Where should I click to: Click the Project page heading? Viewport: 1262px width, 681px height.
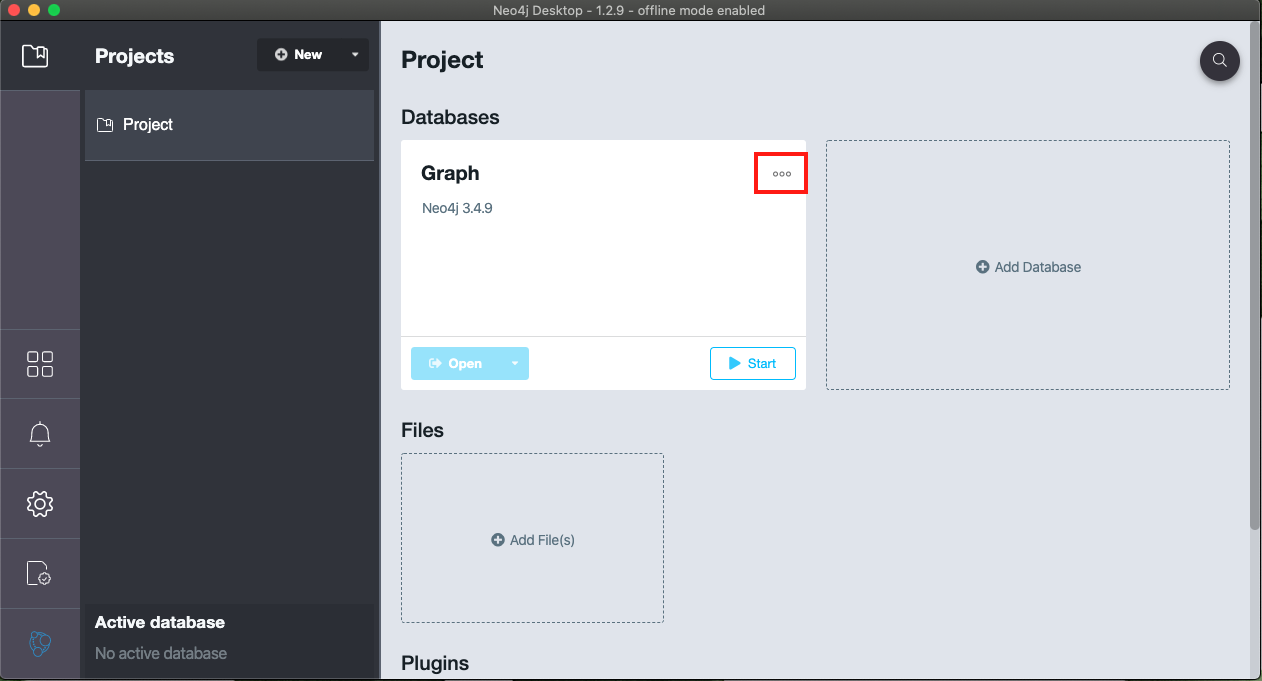[442, 60]
